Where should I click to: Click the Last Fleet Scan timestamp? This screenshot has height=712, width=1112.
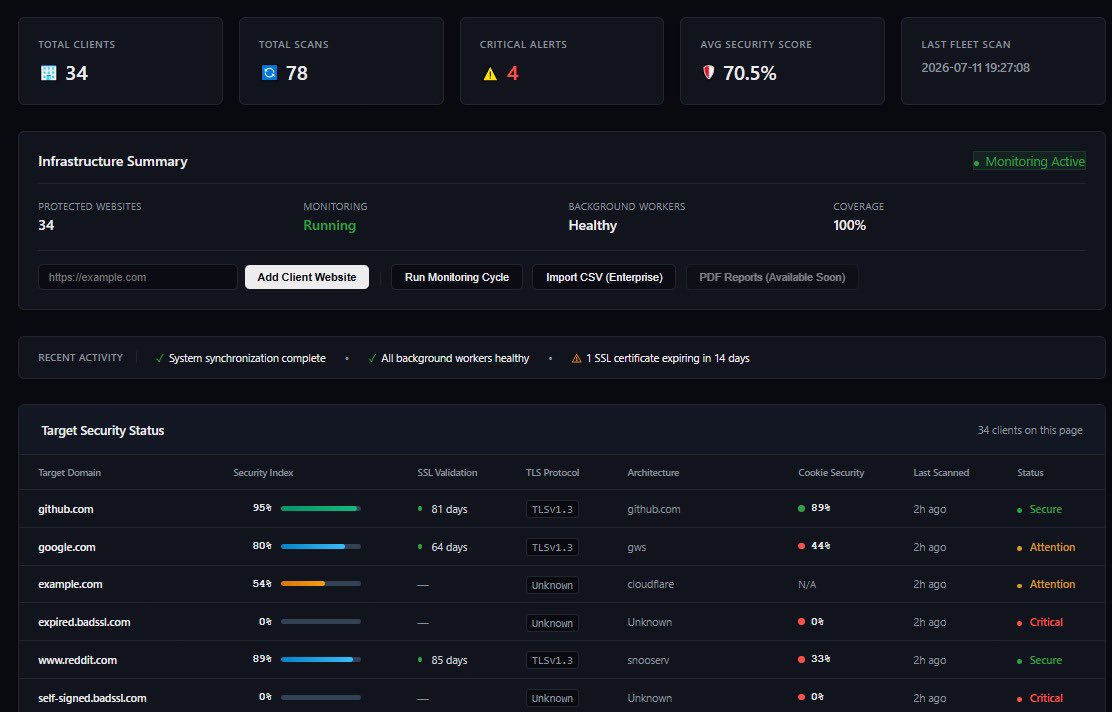pyautogui.click(x=975, y=68)
